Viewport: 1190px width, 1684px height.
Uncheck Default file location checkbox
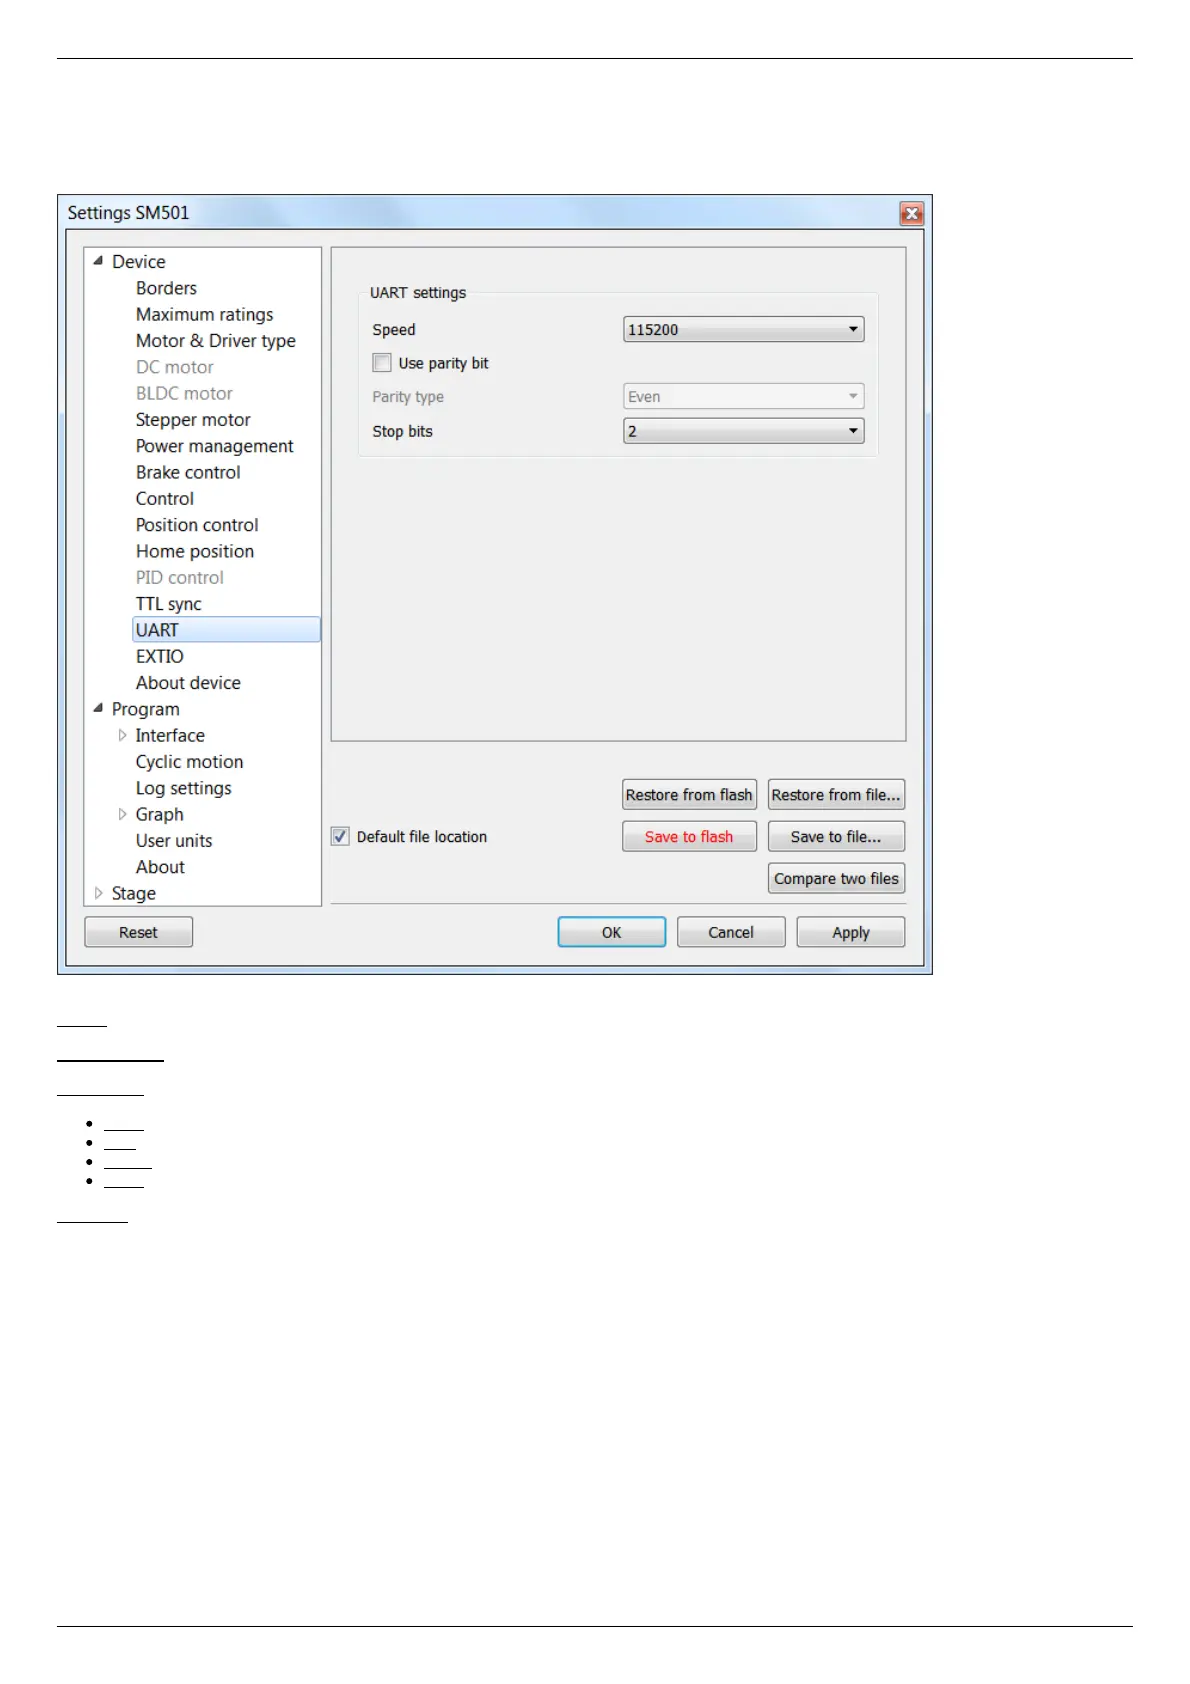click(x=340, y=836)
